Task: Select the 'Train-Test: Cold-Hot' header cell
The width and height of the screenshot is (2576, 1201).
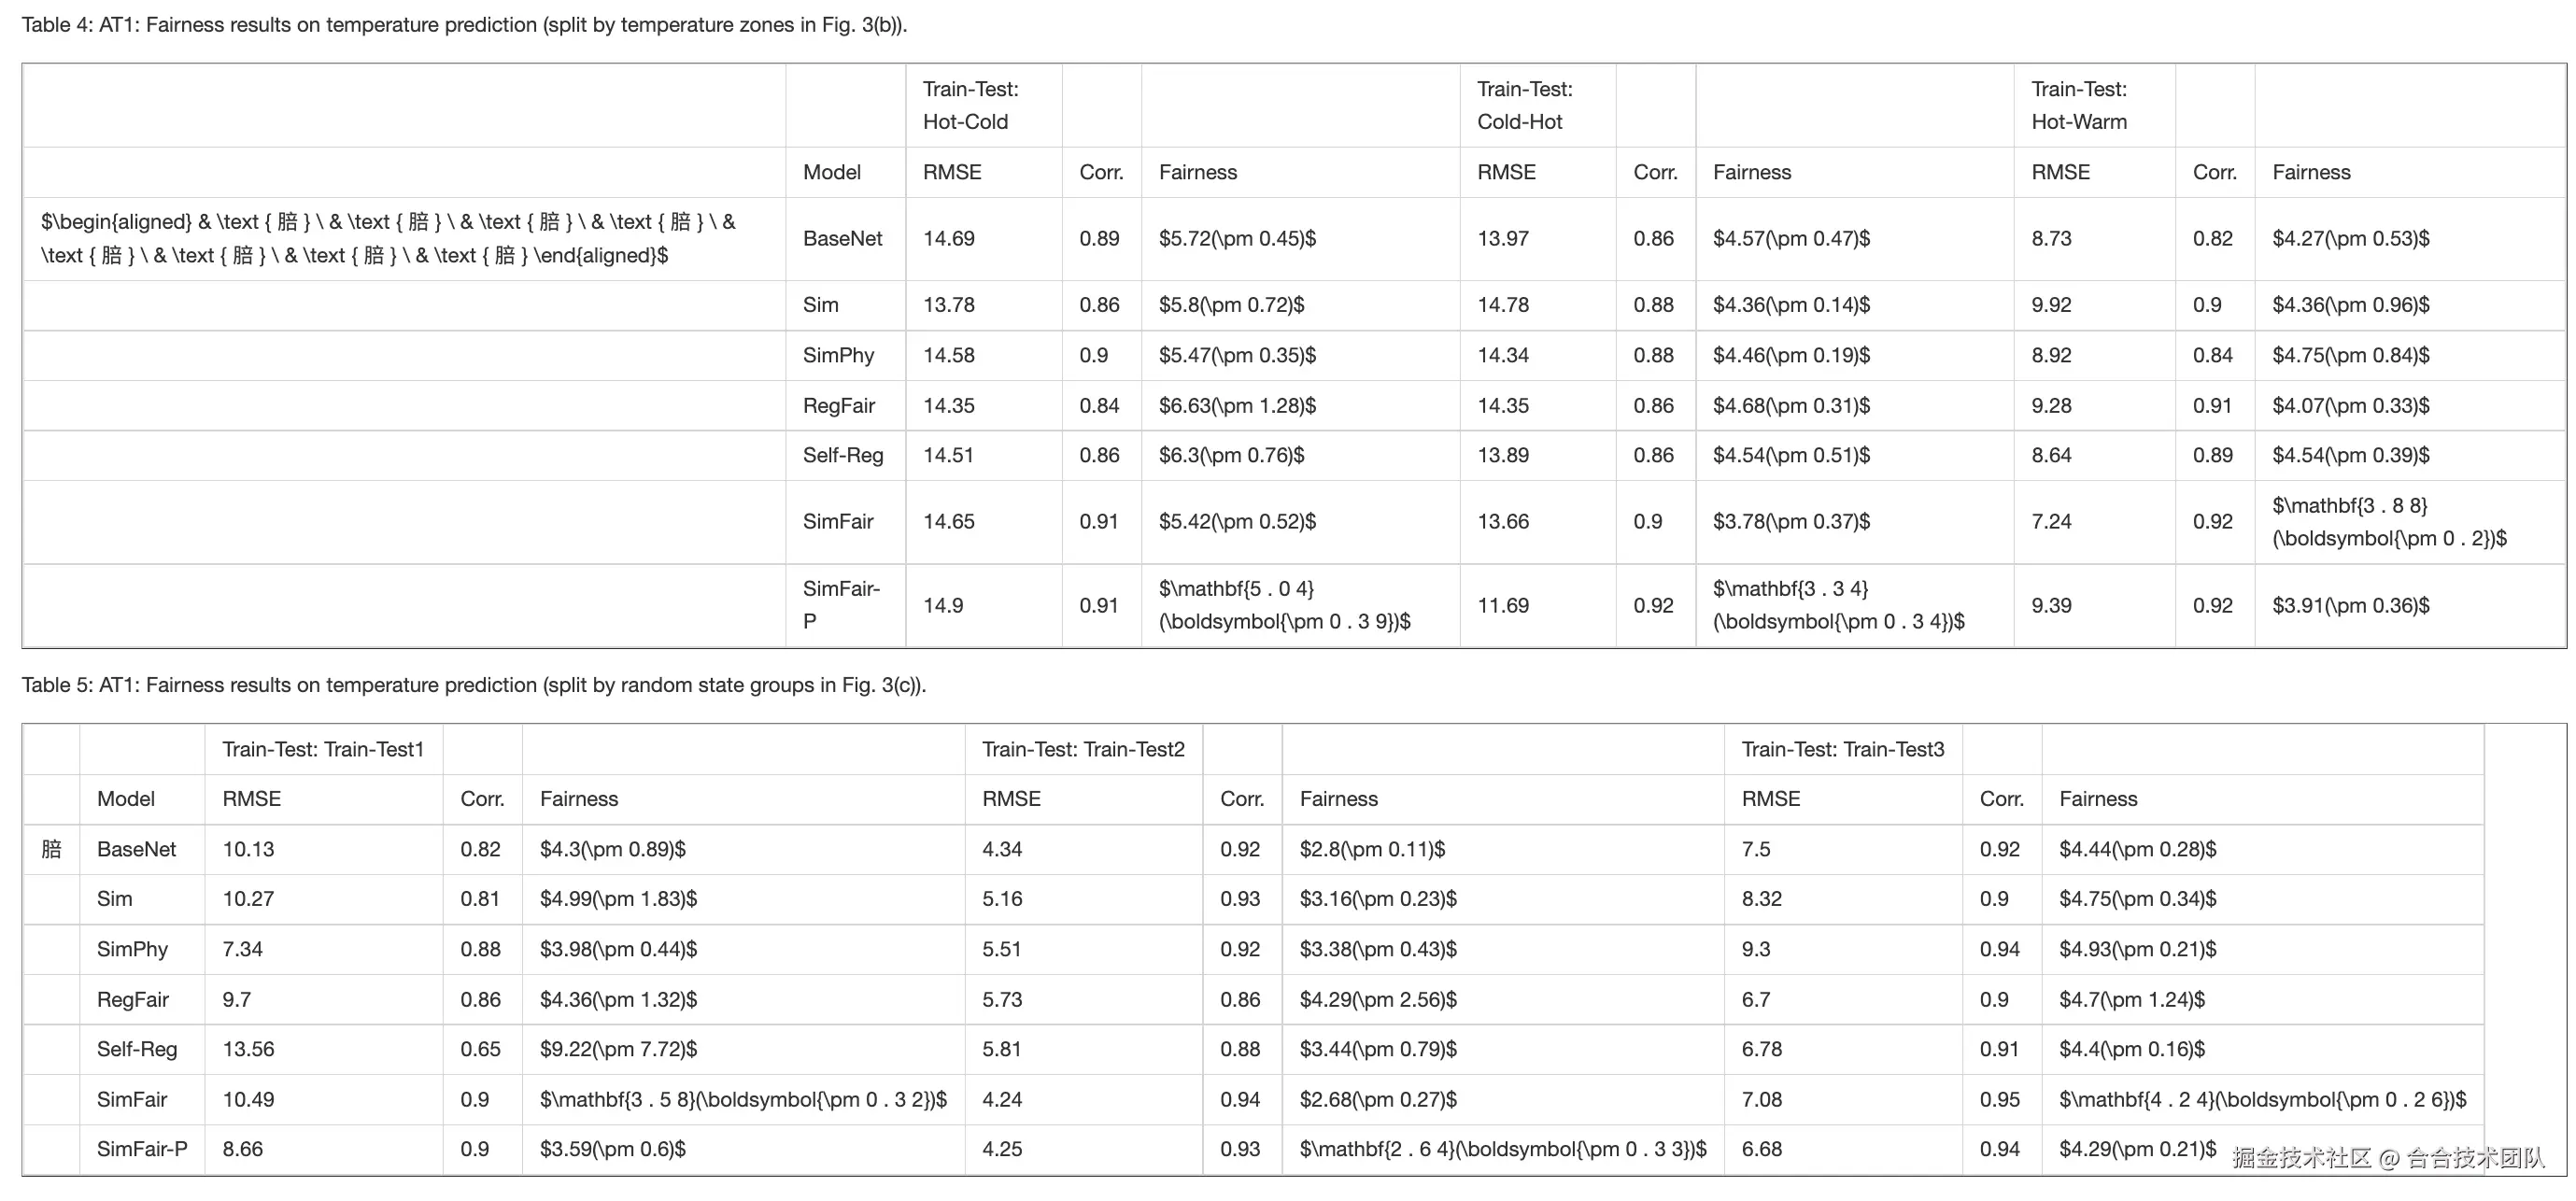Action: click(x=1524, y=105)
